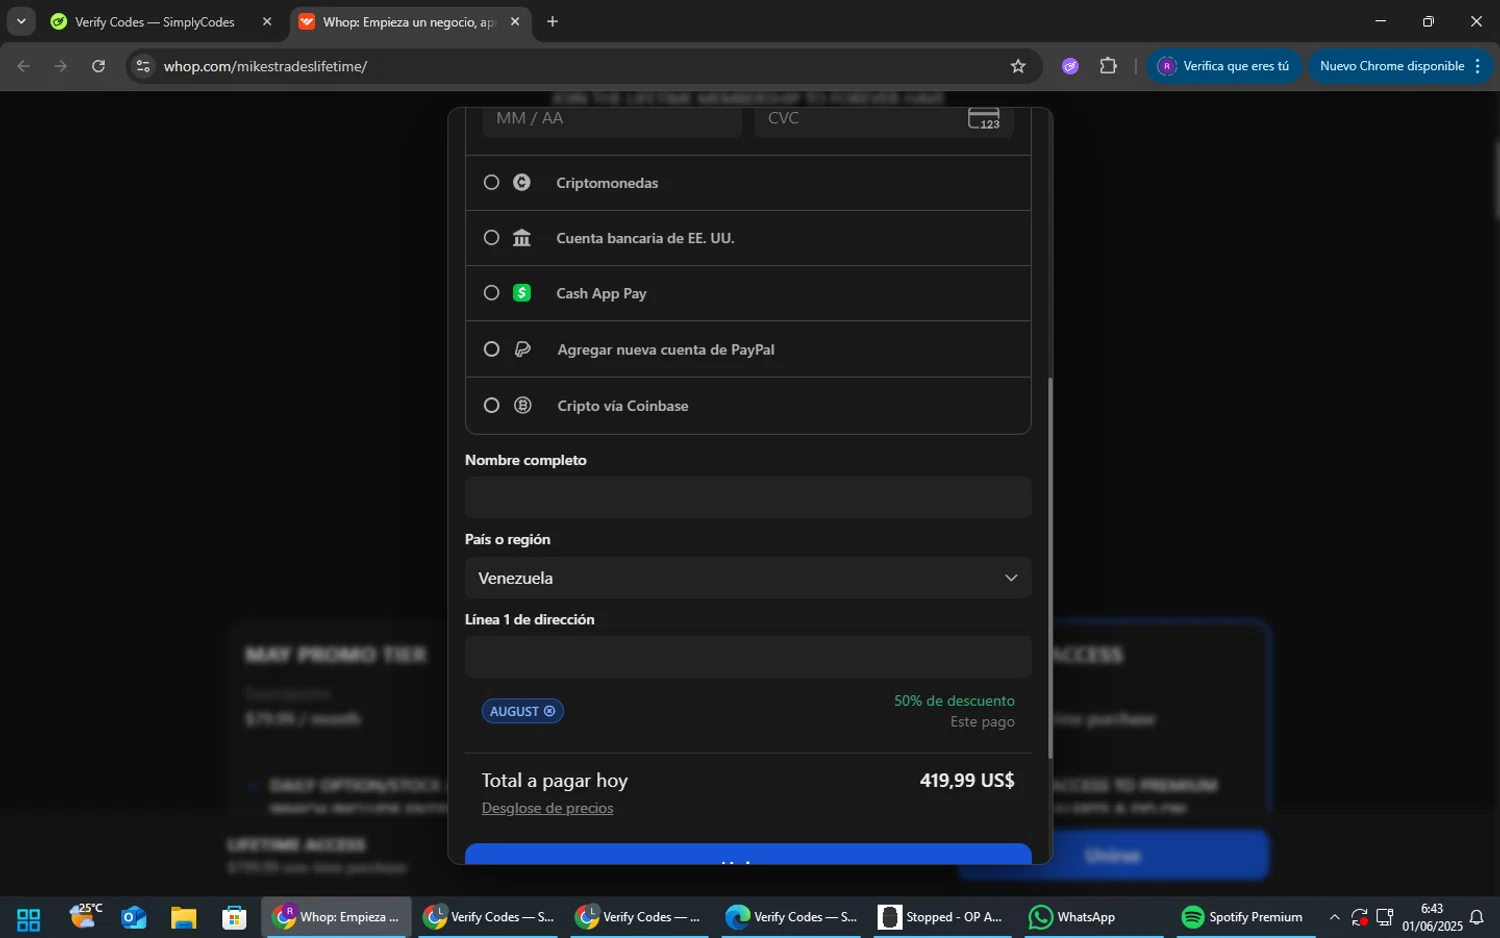
Task: Click the bank building icon
Action: (522, 238)
